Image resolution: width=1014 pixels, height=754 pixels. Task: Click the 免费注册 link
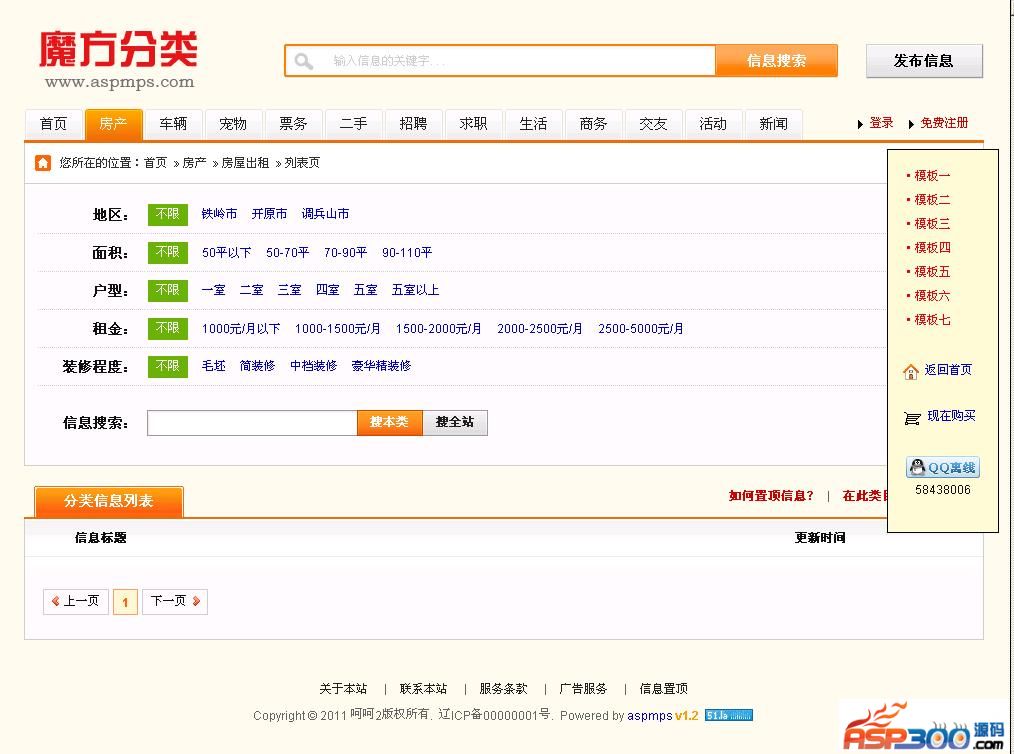point(944,123)
